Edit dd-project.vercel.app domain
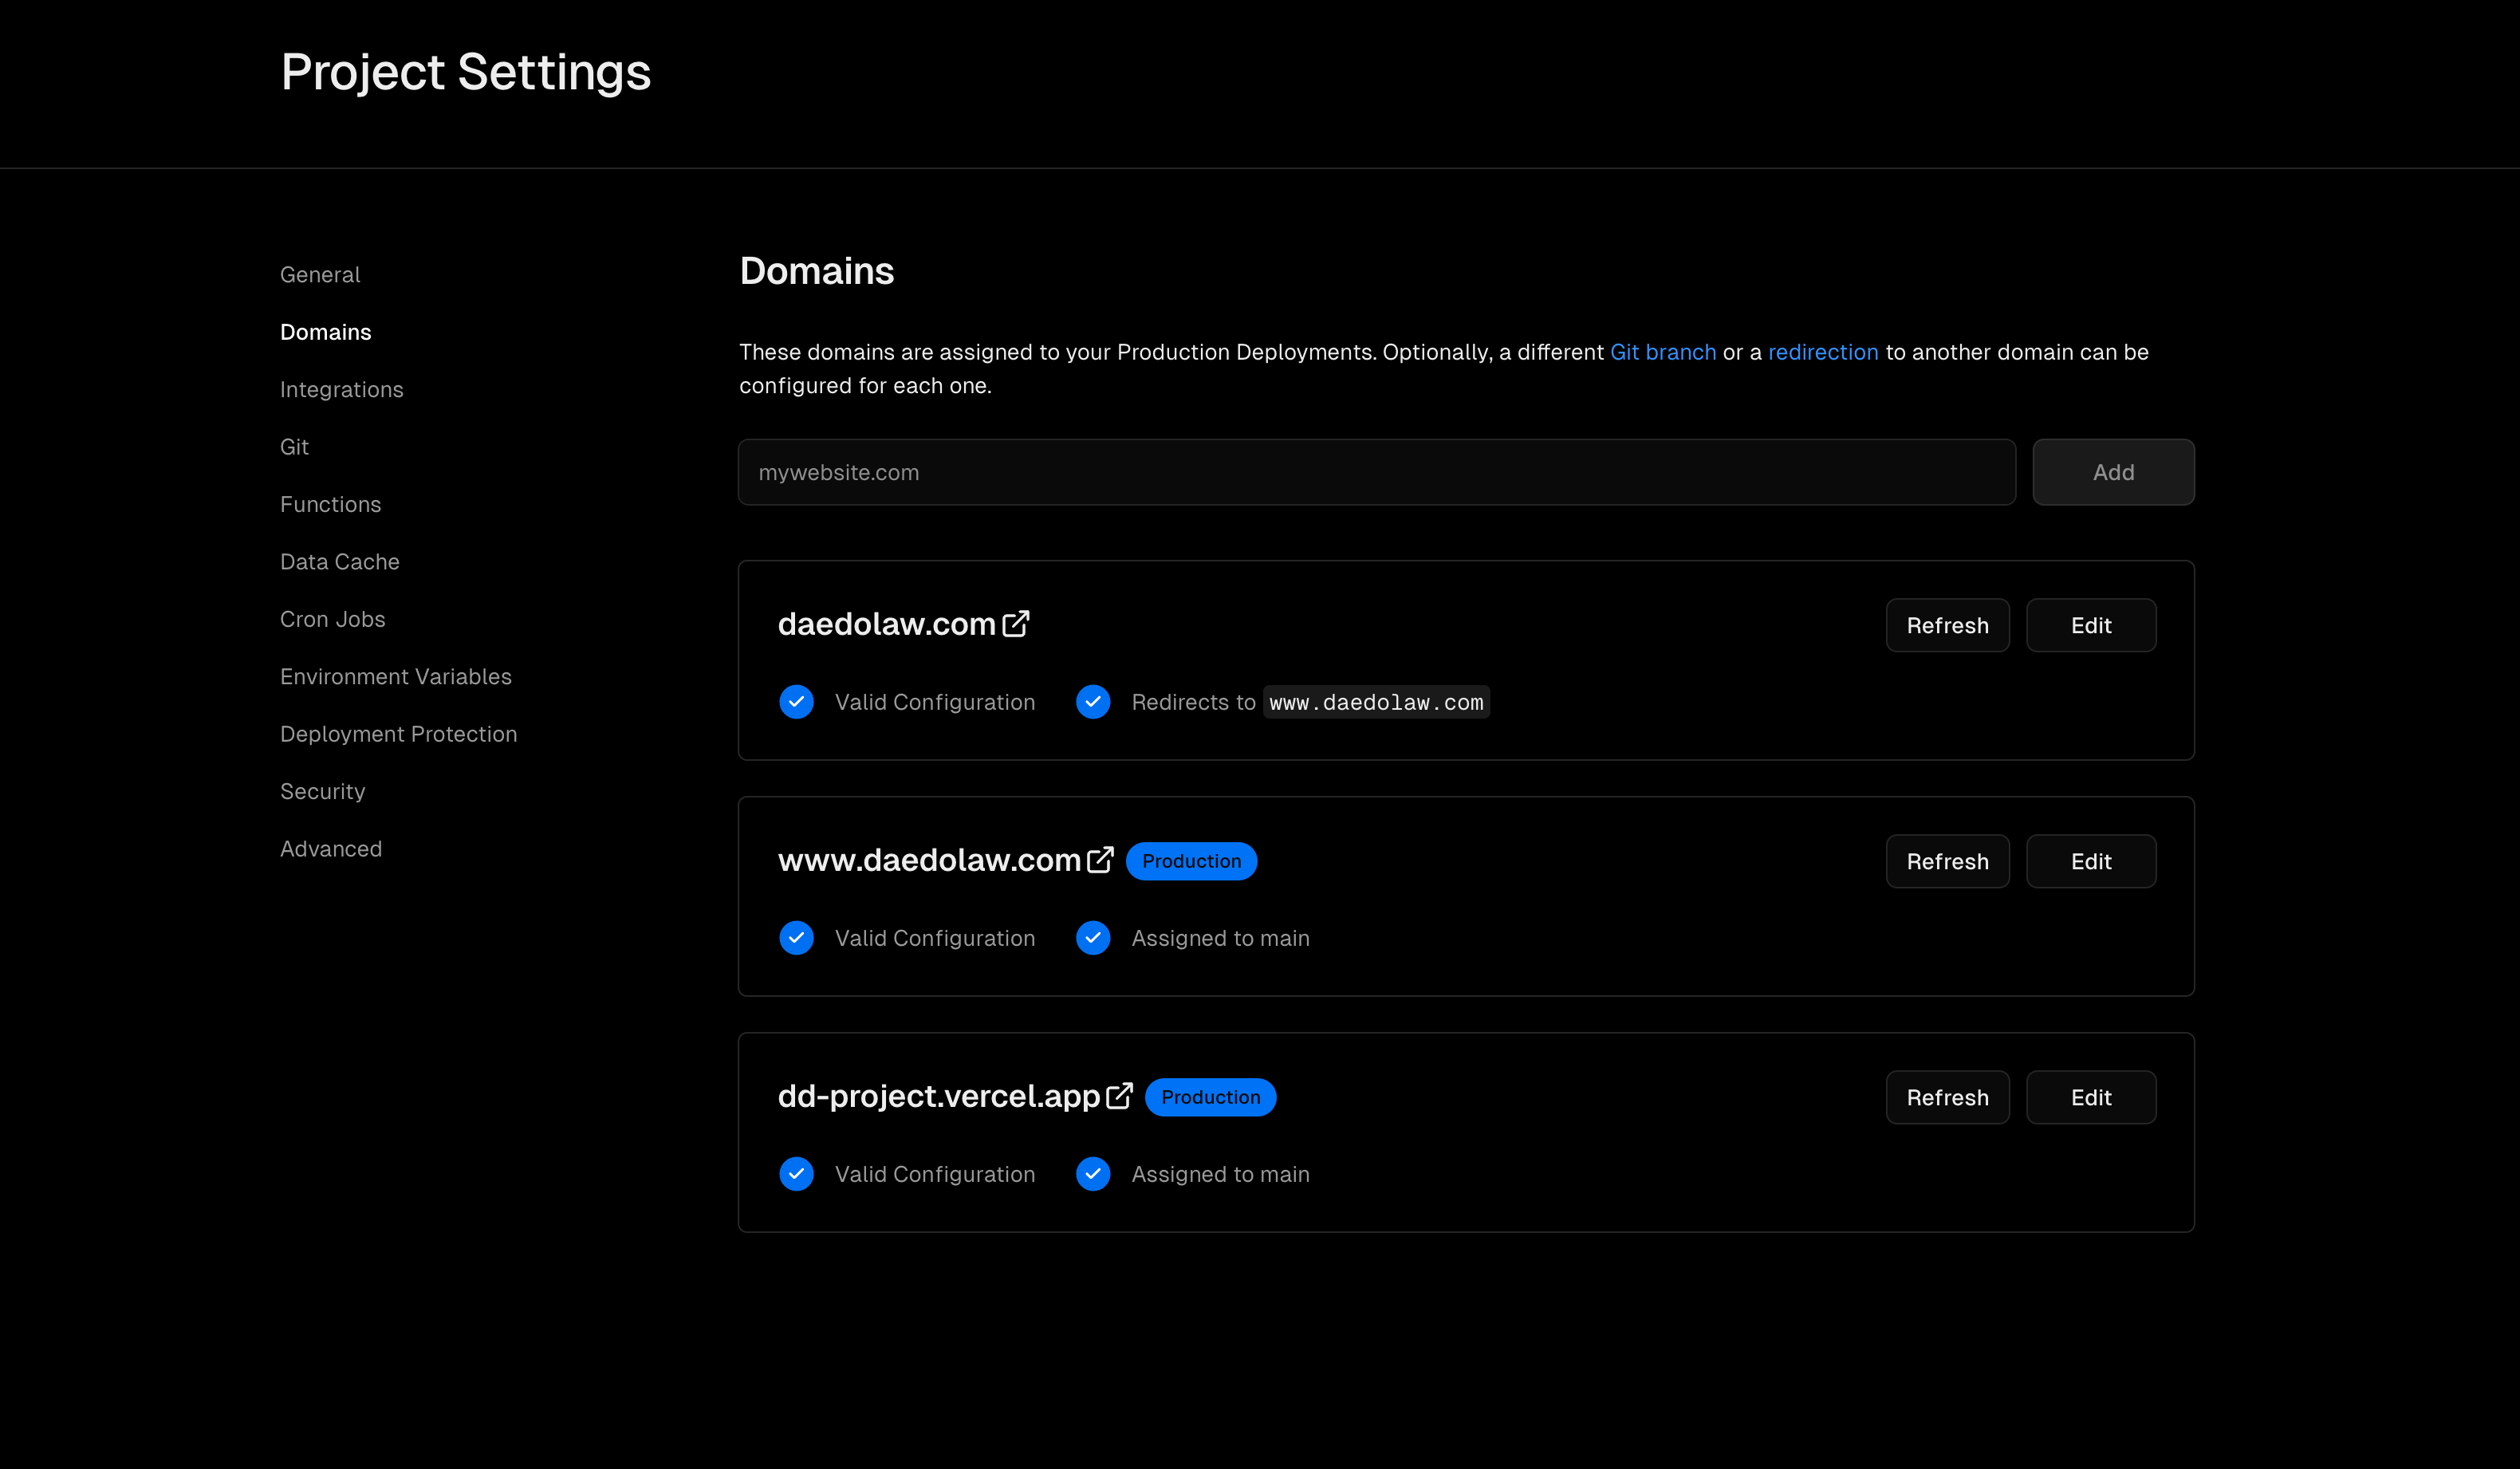Screen dimensions: 2520x1469 [2091, 1097]
